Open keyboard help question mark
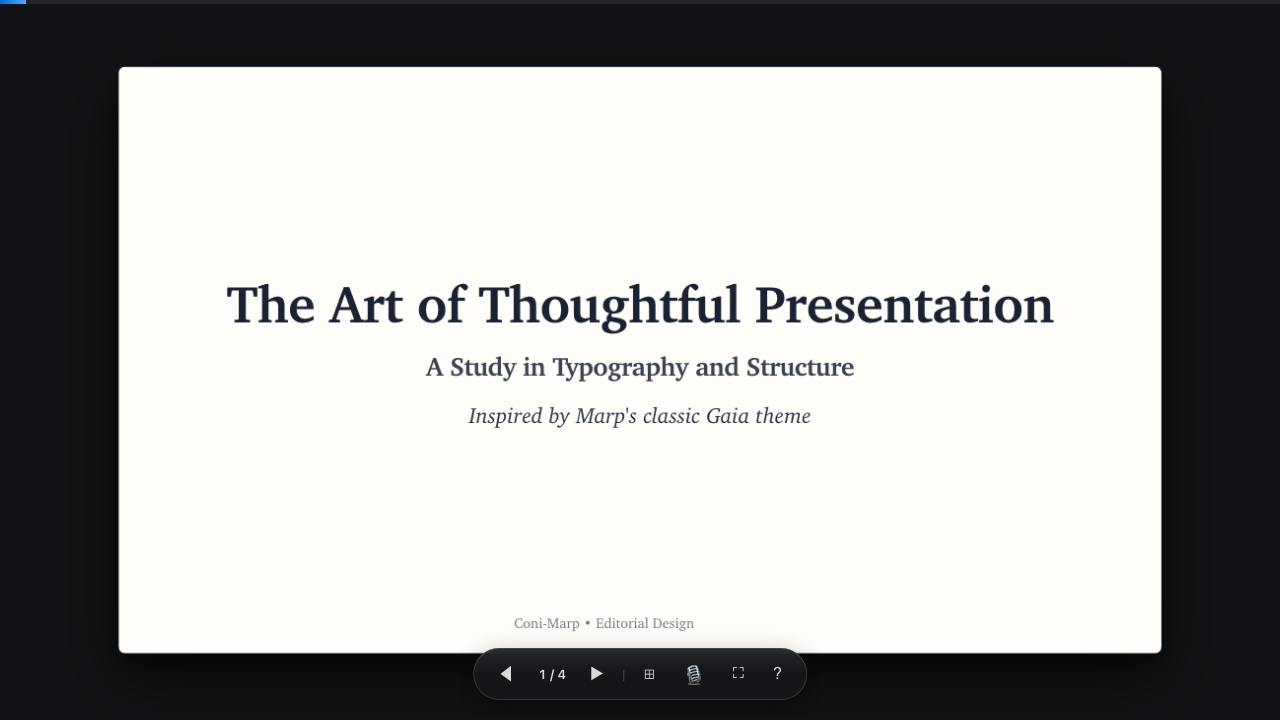The height and width of the screenshot is (720, 1280). (777, 674)
